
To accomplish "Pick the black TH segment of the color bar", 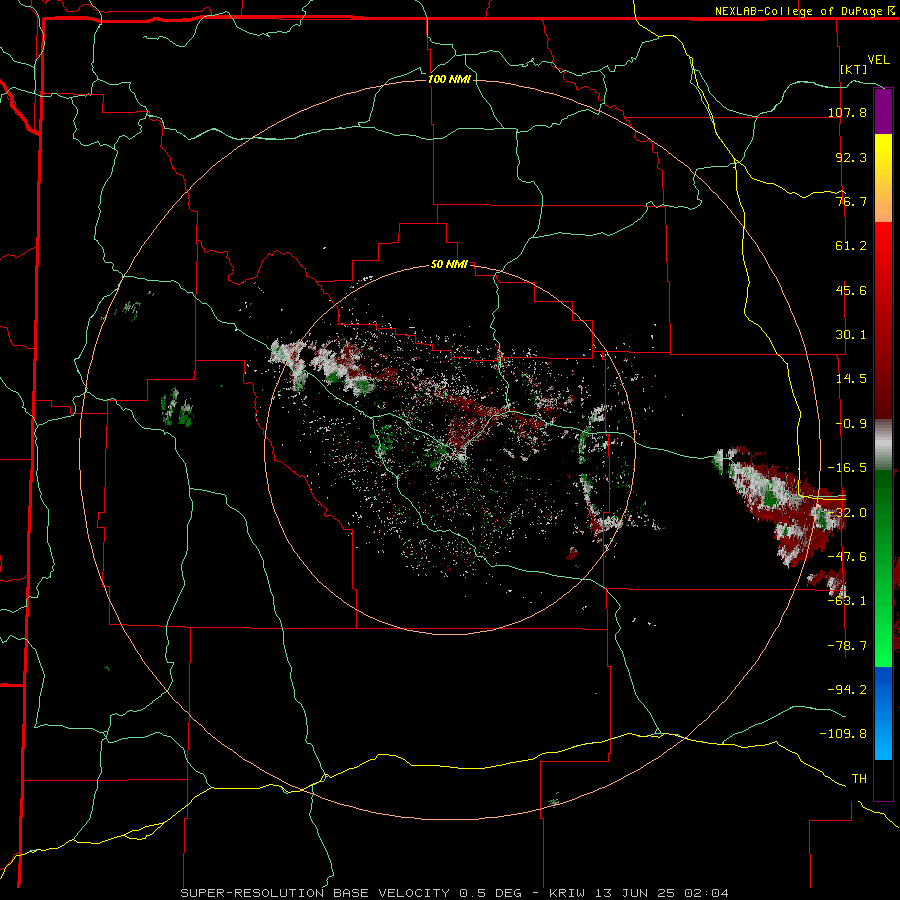I will [x=883, y=779].
